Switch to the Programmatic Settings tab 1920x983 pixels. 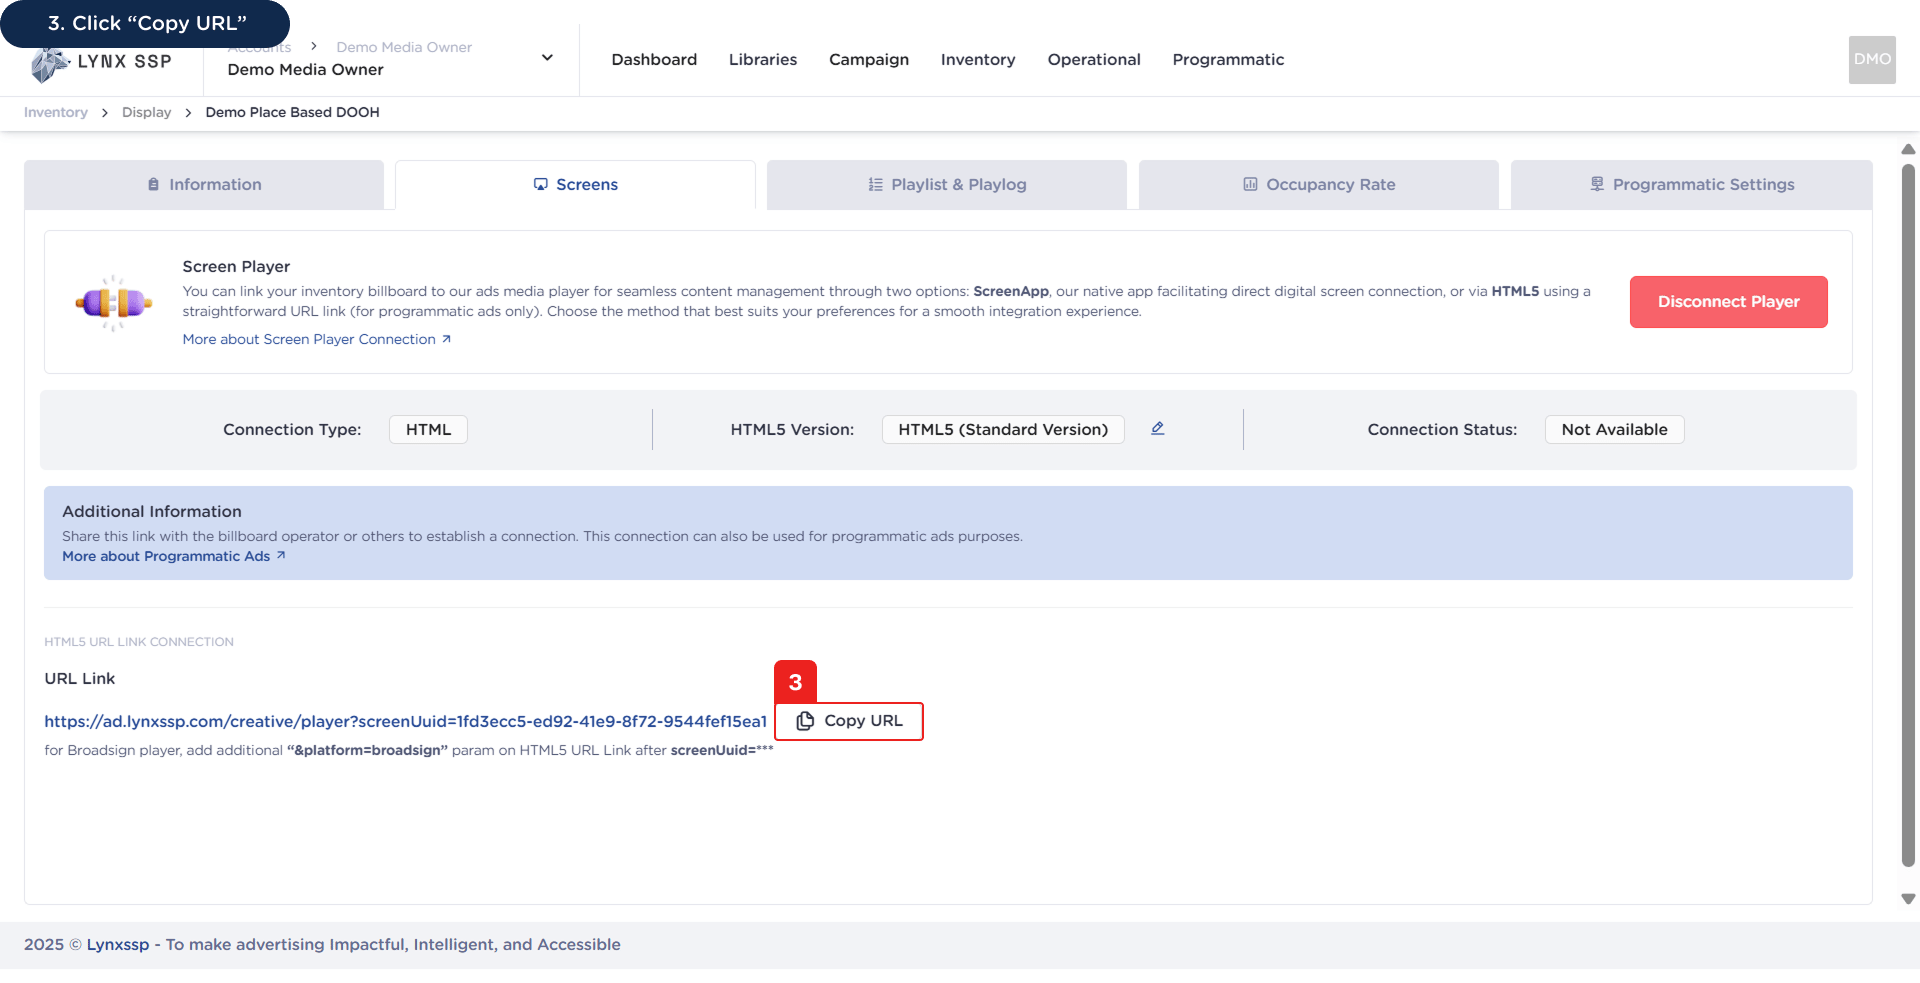click(1692, 185)
